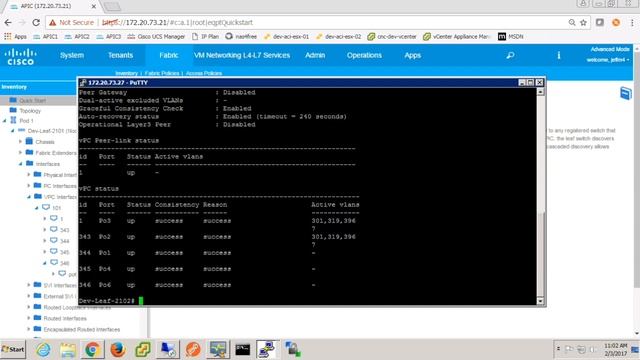Open the APIC1 bookmark
Image resolution: width=640 pixels, height=360 pixels.
click(45, 36)
